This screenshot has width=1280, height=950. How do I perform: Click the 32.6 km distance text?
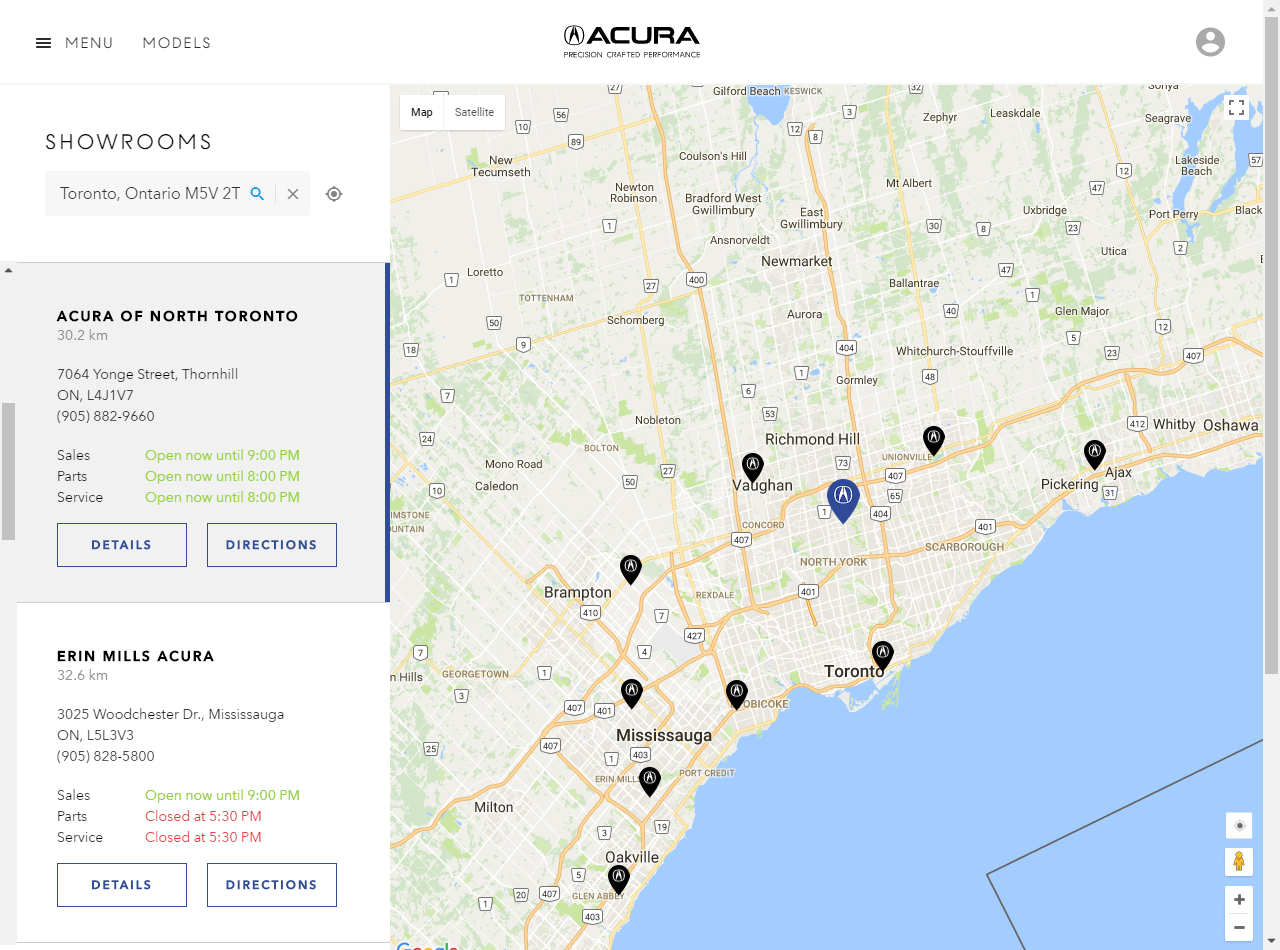pyautogui.click(x=82, y=675)
